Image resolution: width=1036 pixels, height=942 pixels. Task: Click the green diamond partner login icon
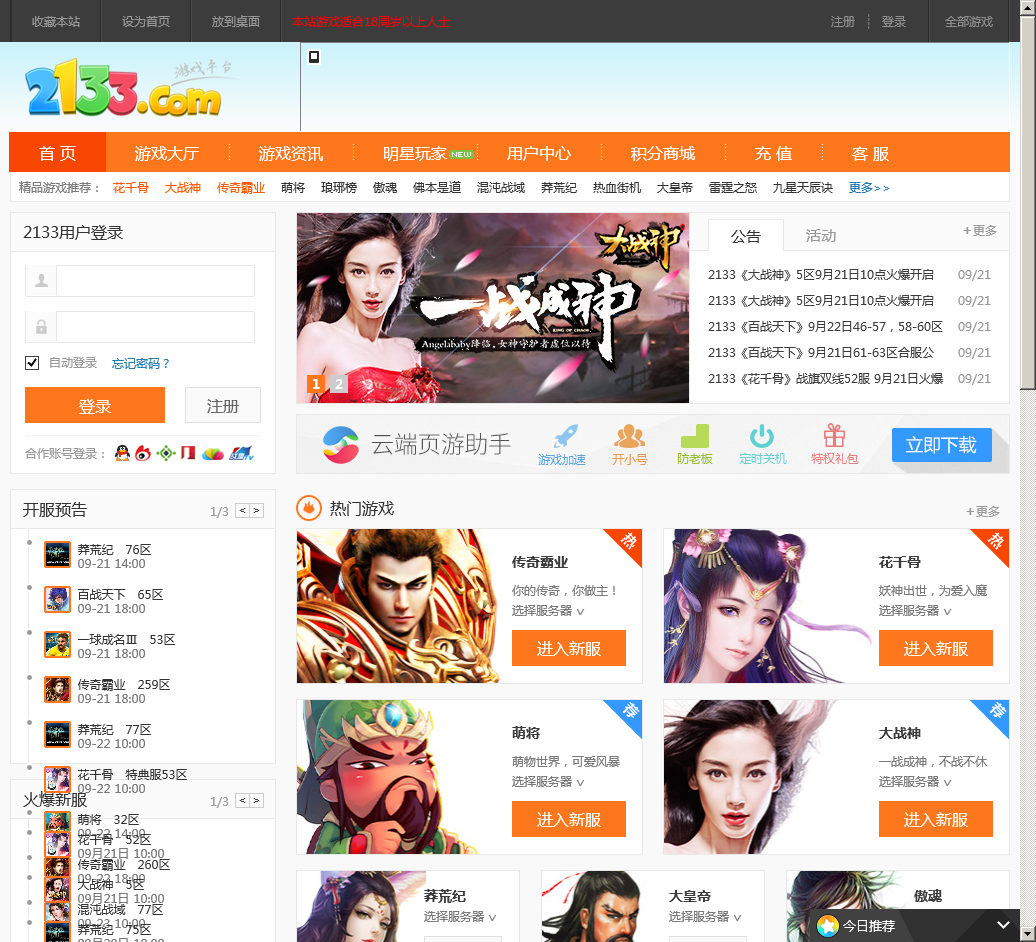166,453
